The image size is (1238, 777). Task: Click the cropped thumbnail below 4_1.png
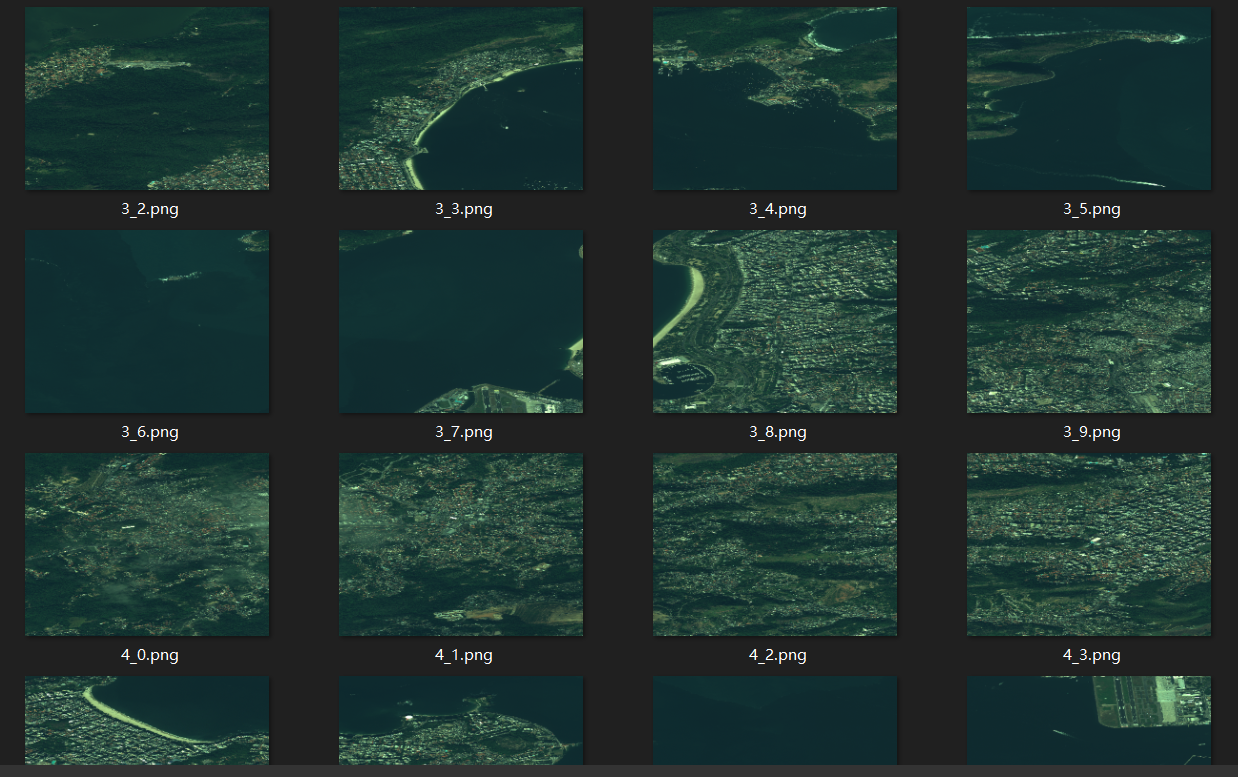point(461,720)
